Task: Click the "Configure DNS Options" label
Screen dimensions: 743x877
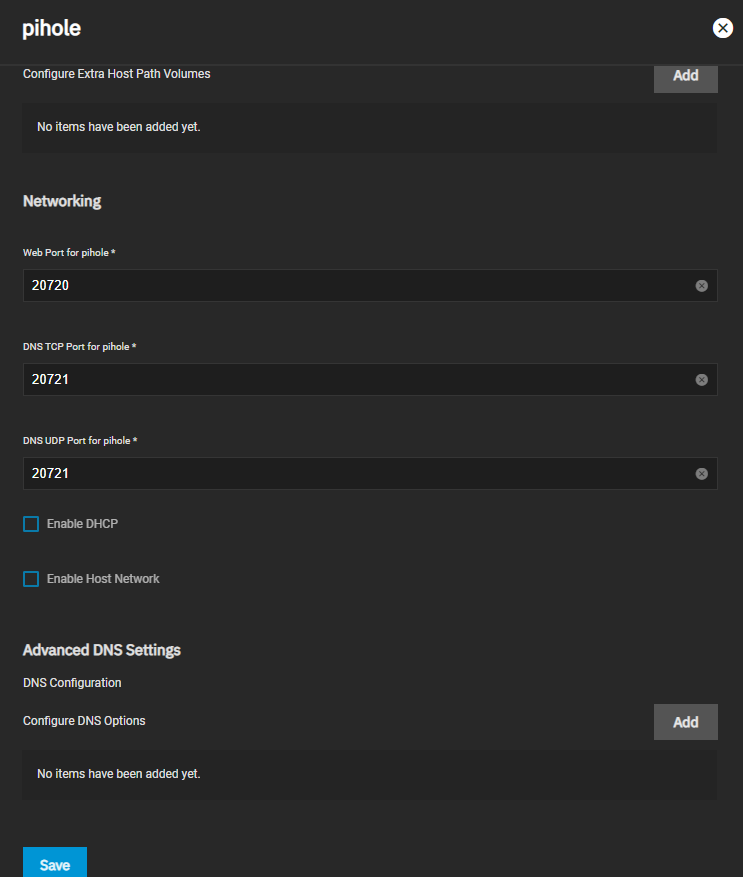Action: pos(84,721)
